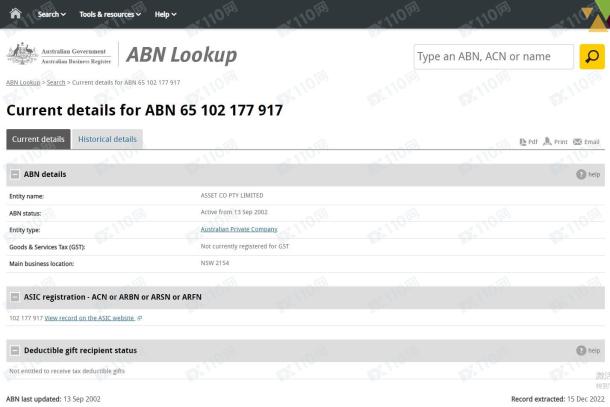Open the Tools & resources menu
The height and width of the screenshot is (407, 610).
pos(110,14)
